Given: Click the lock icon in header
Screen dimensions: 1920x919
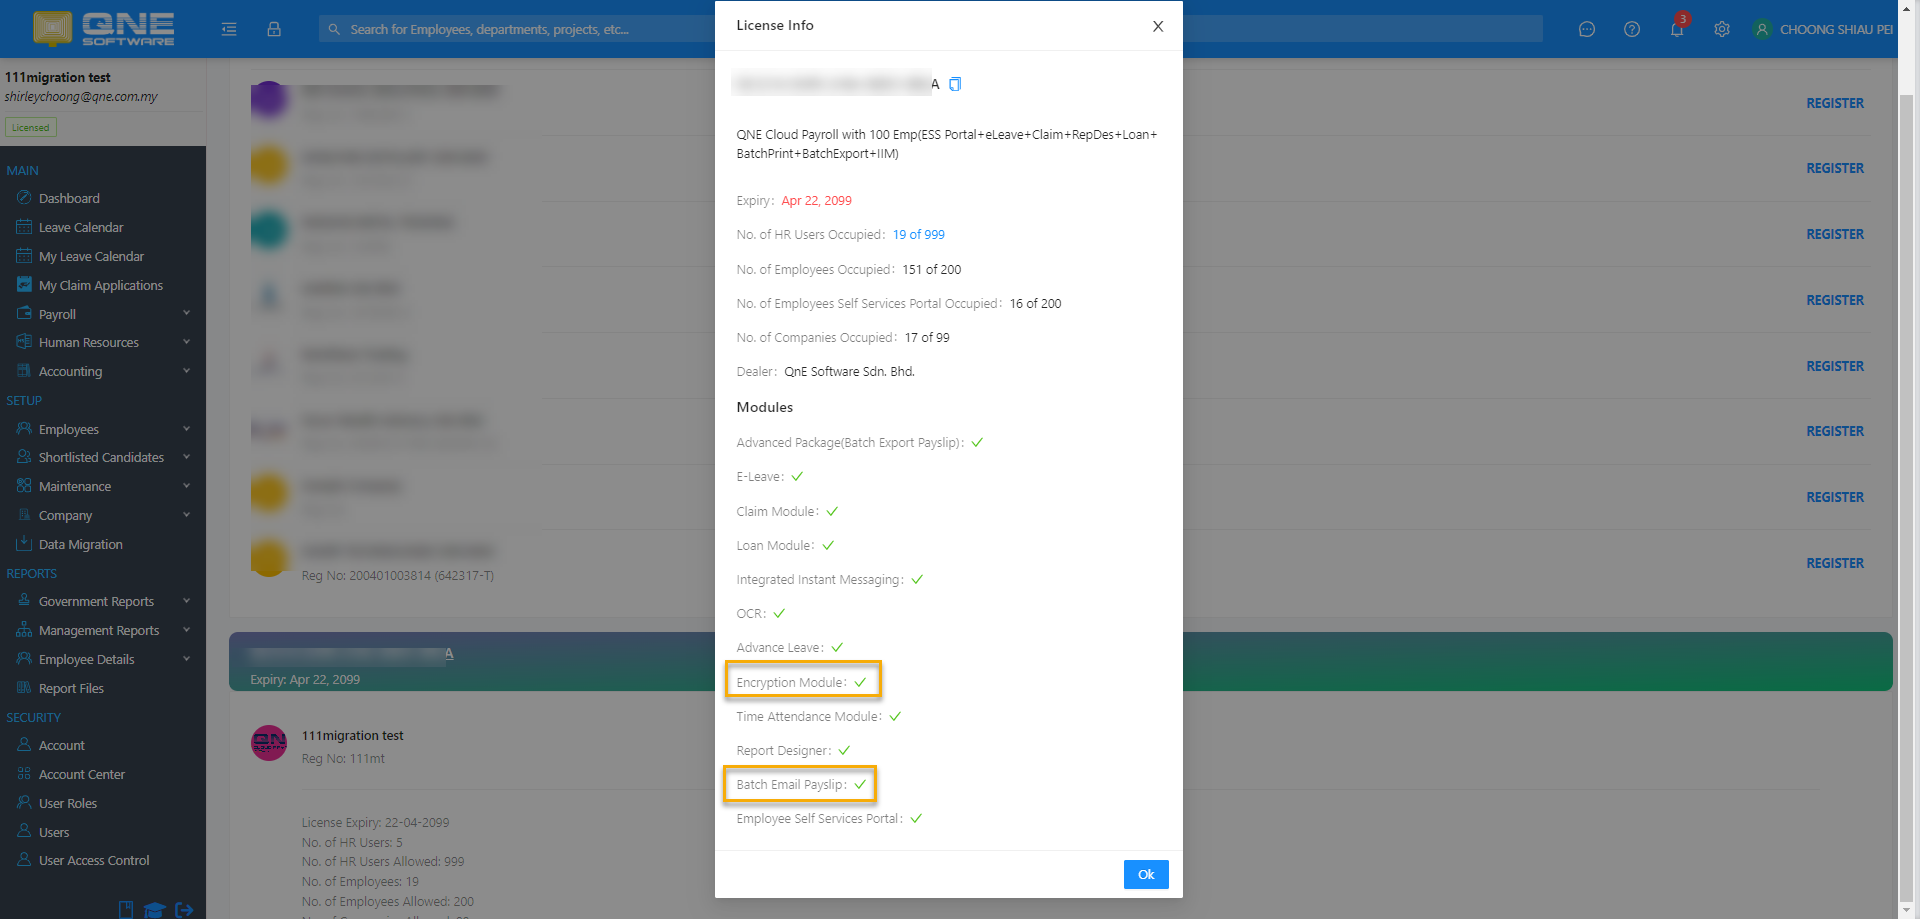Looking at the screenshot, I should [274, 29].
